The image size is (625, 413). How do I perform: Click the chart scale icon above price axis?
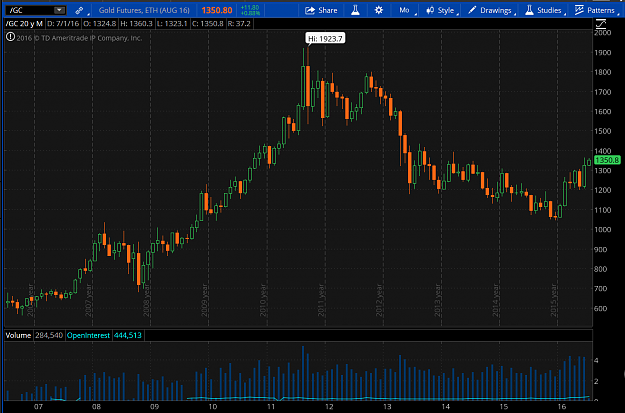[x=601, y=24]
